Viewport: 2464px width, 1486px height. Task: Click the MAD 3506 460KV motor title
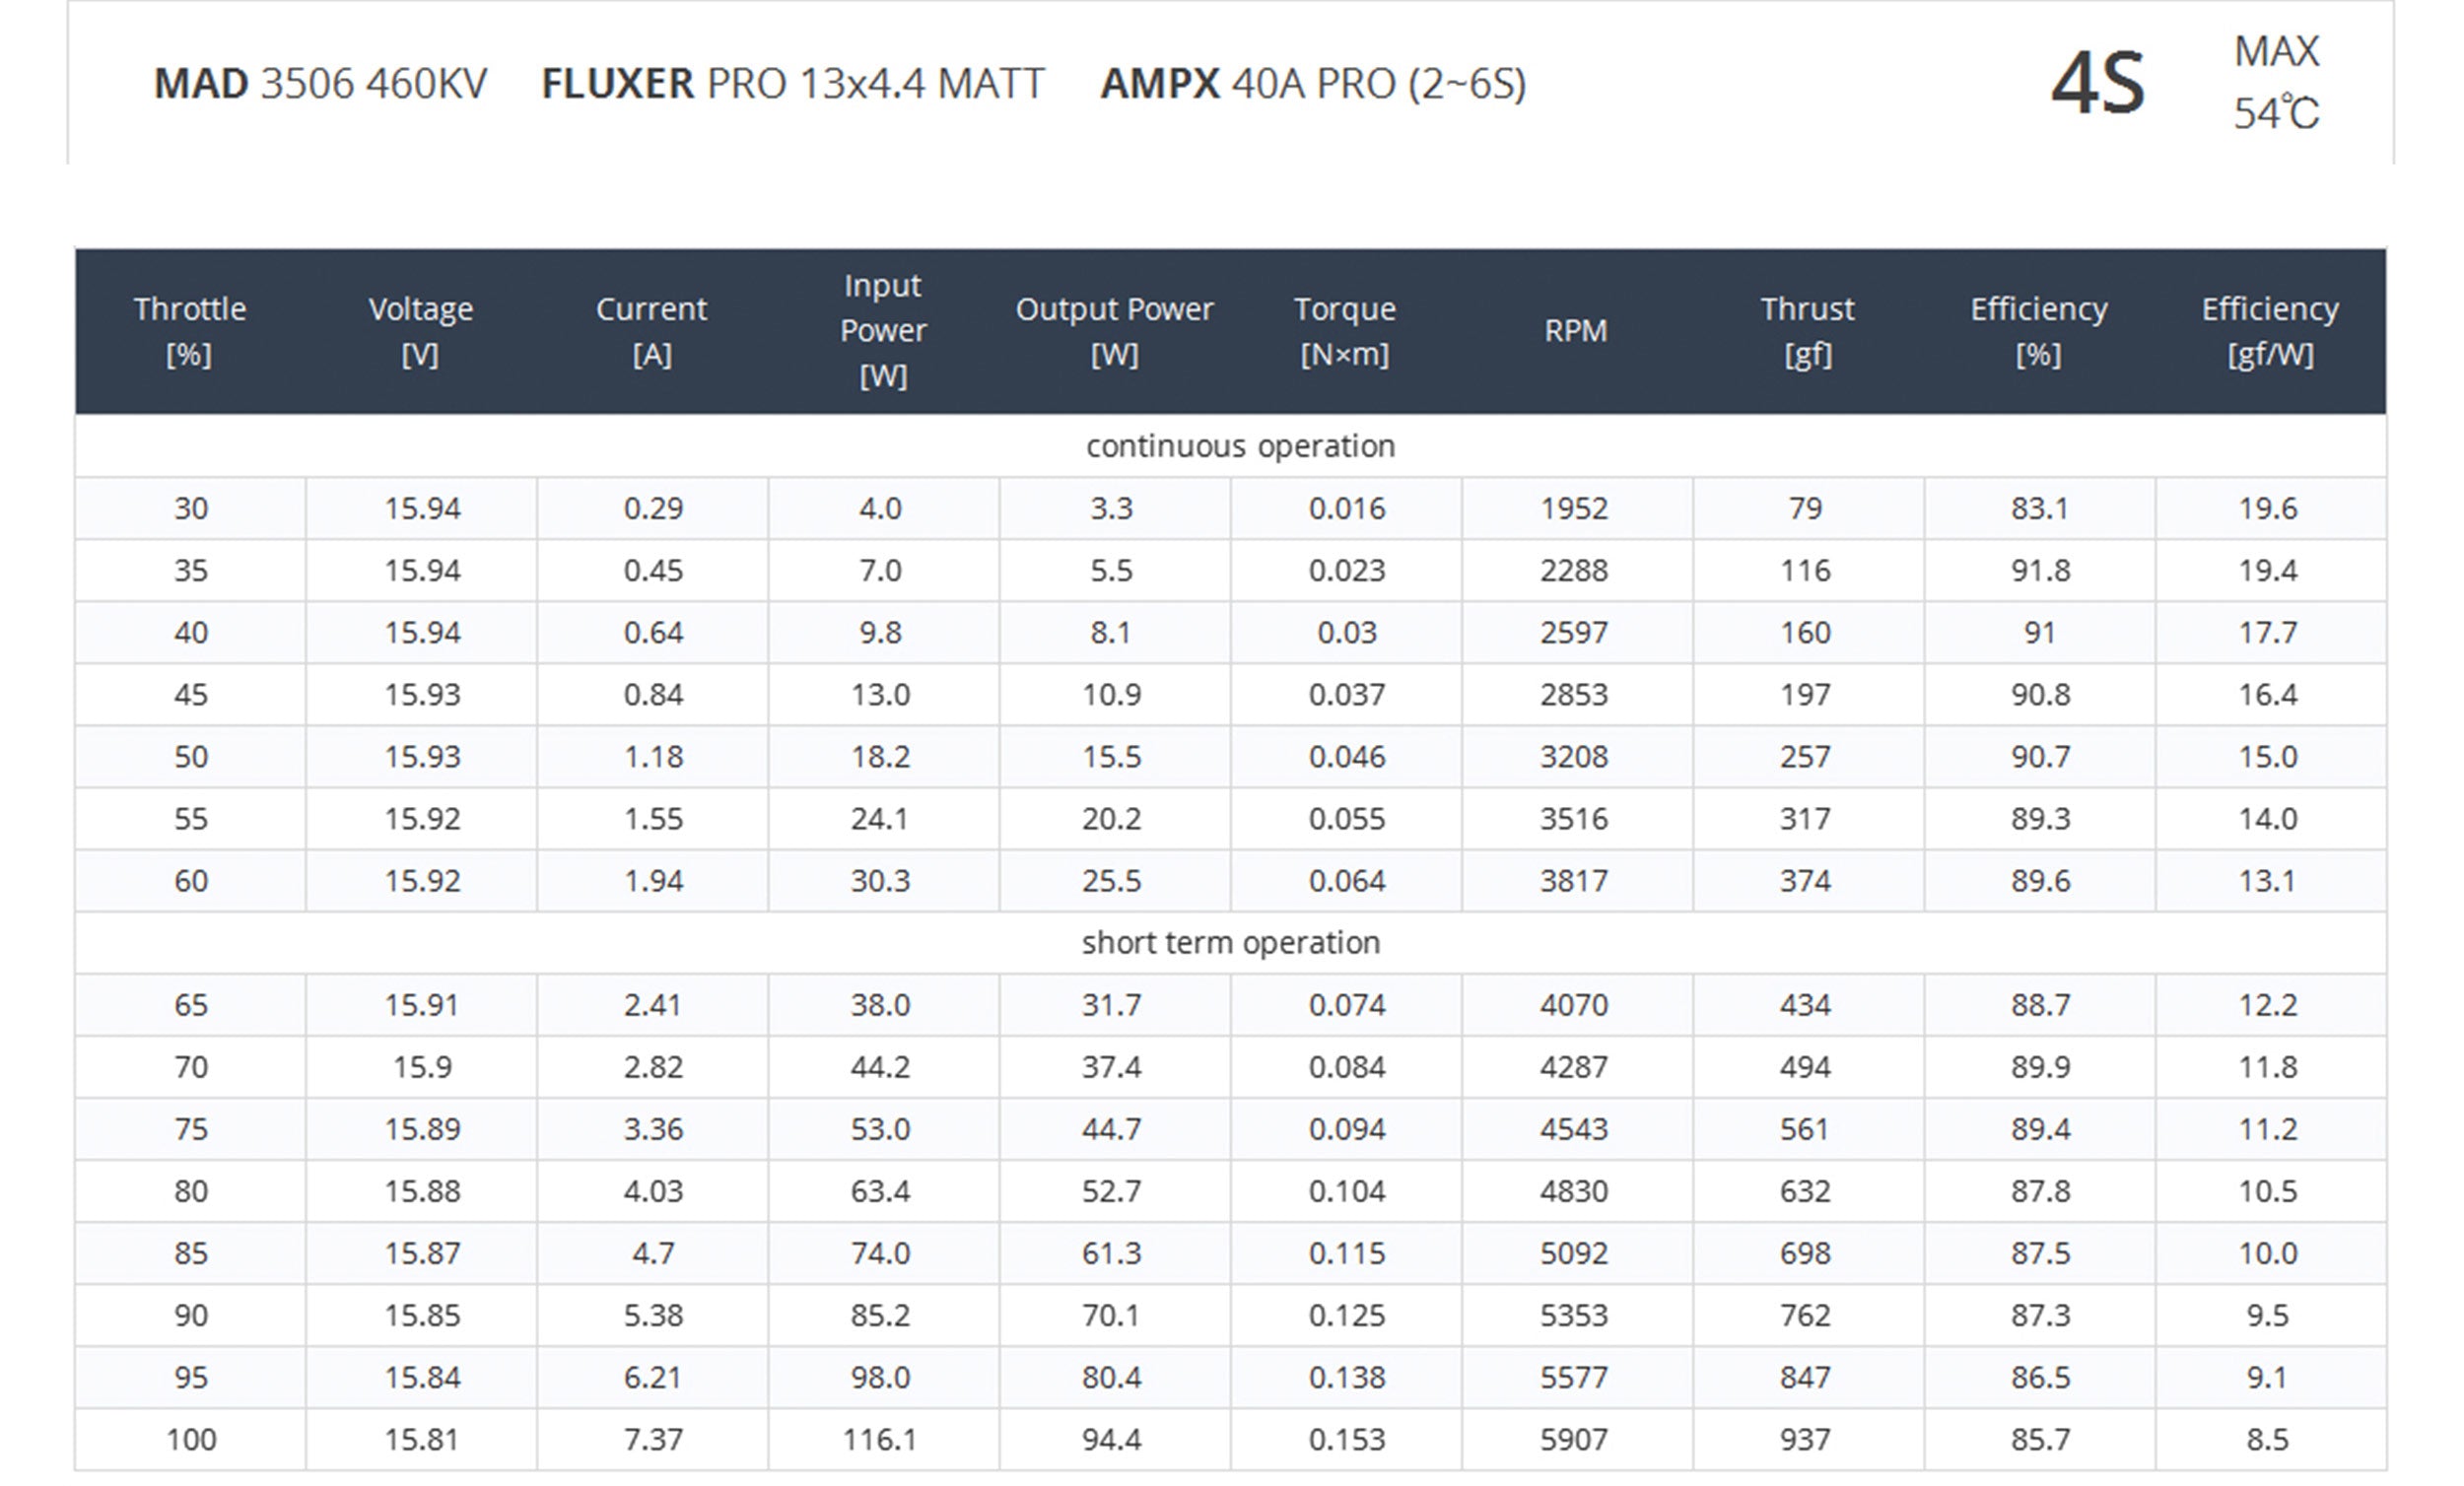[x=320, y=84]
